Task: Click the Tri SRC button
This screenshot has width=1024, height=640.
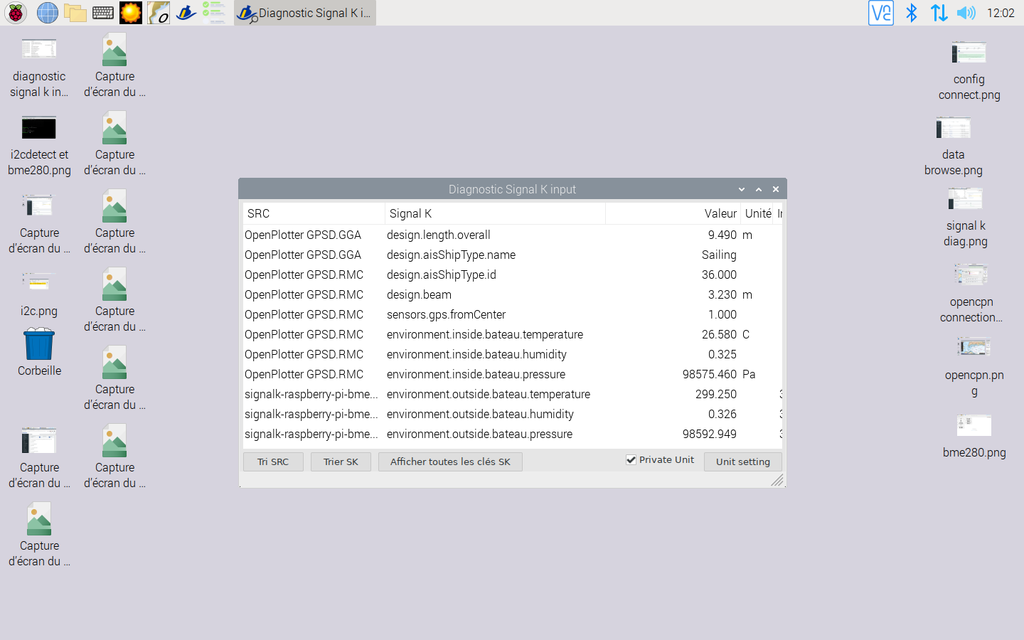Action: point(273,462)
